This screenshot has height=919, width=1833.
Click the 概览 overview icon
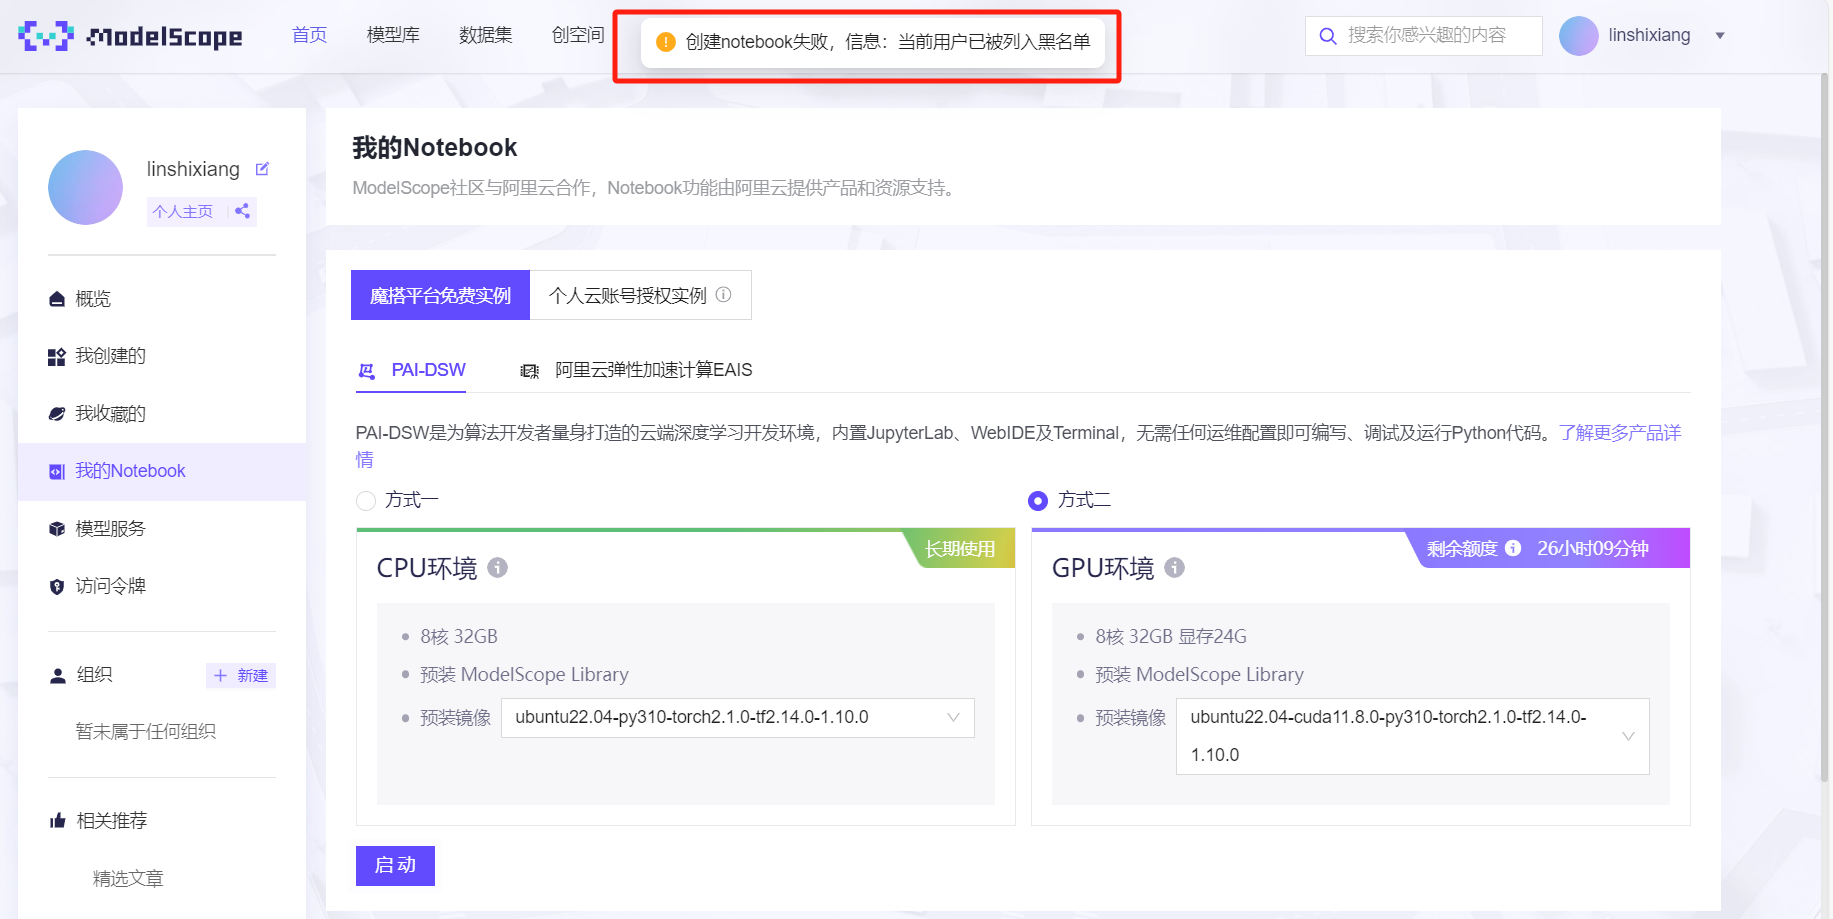click(57, 299)
